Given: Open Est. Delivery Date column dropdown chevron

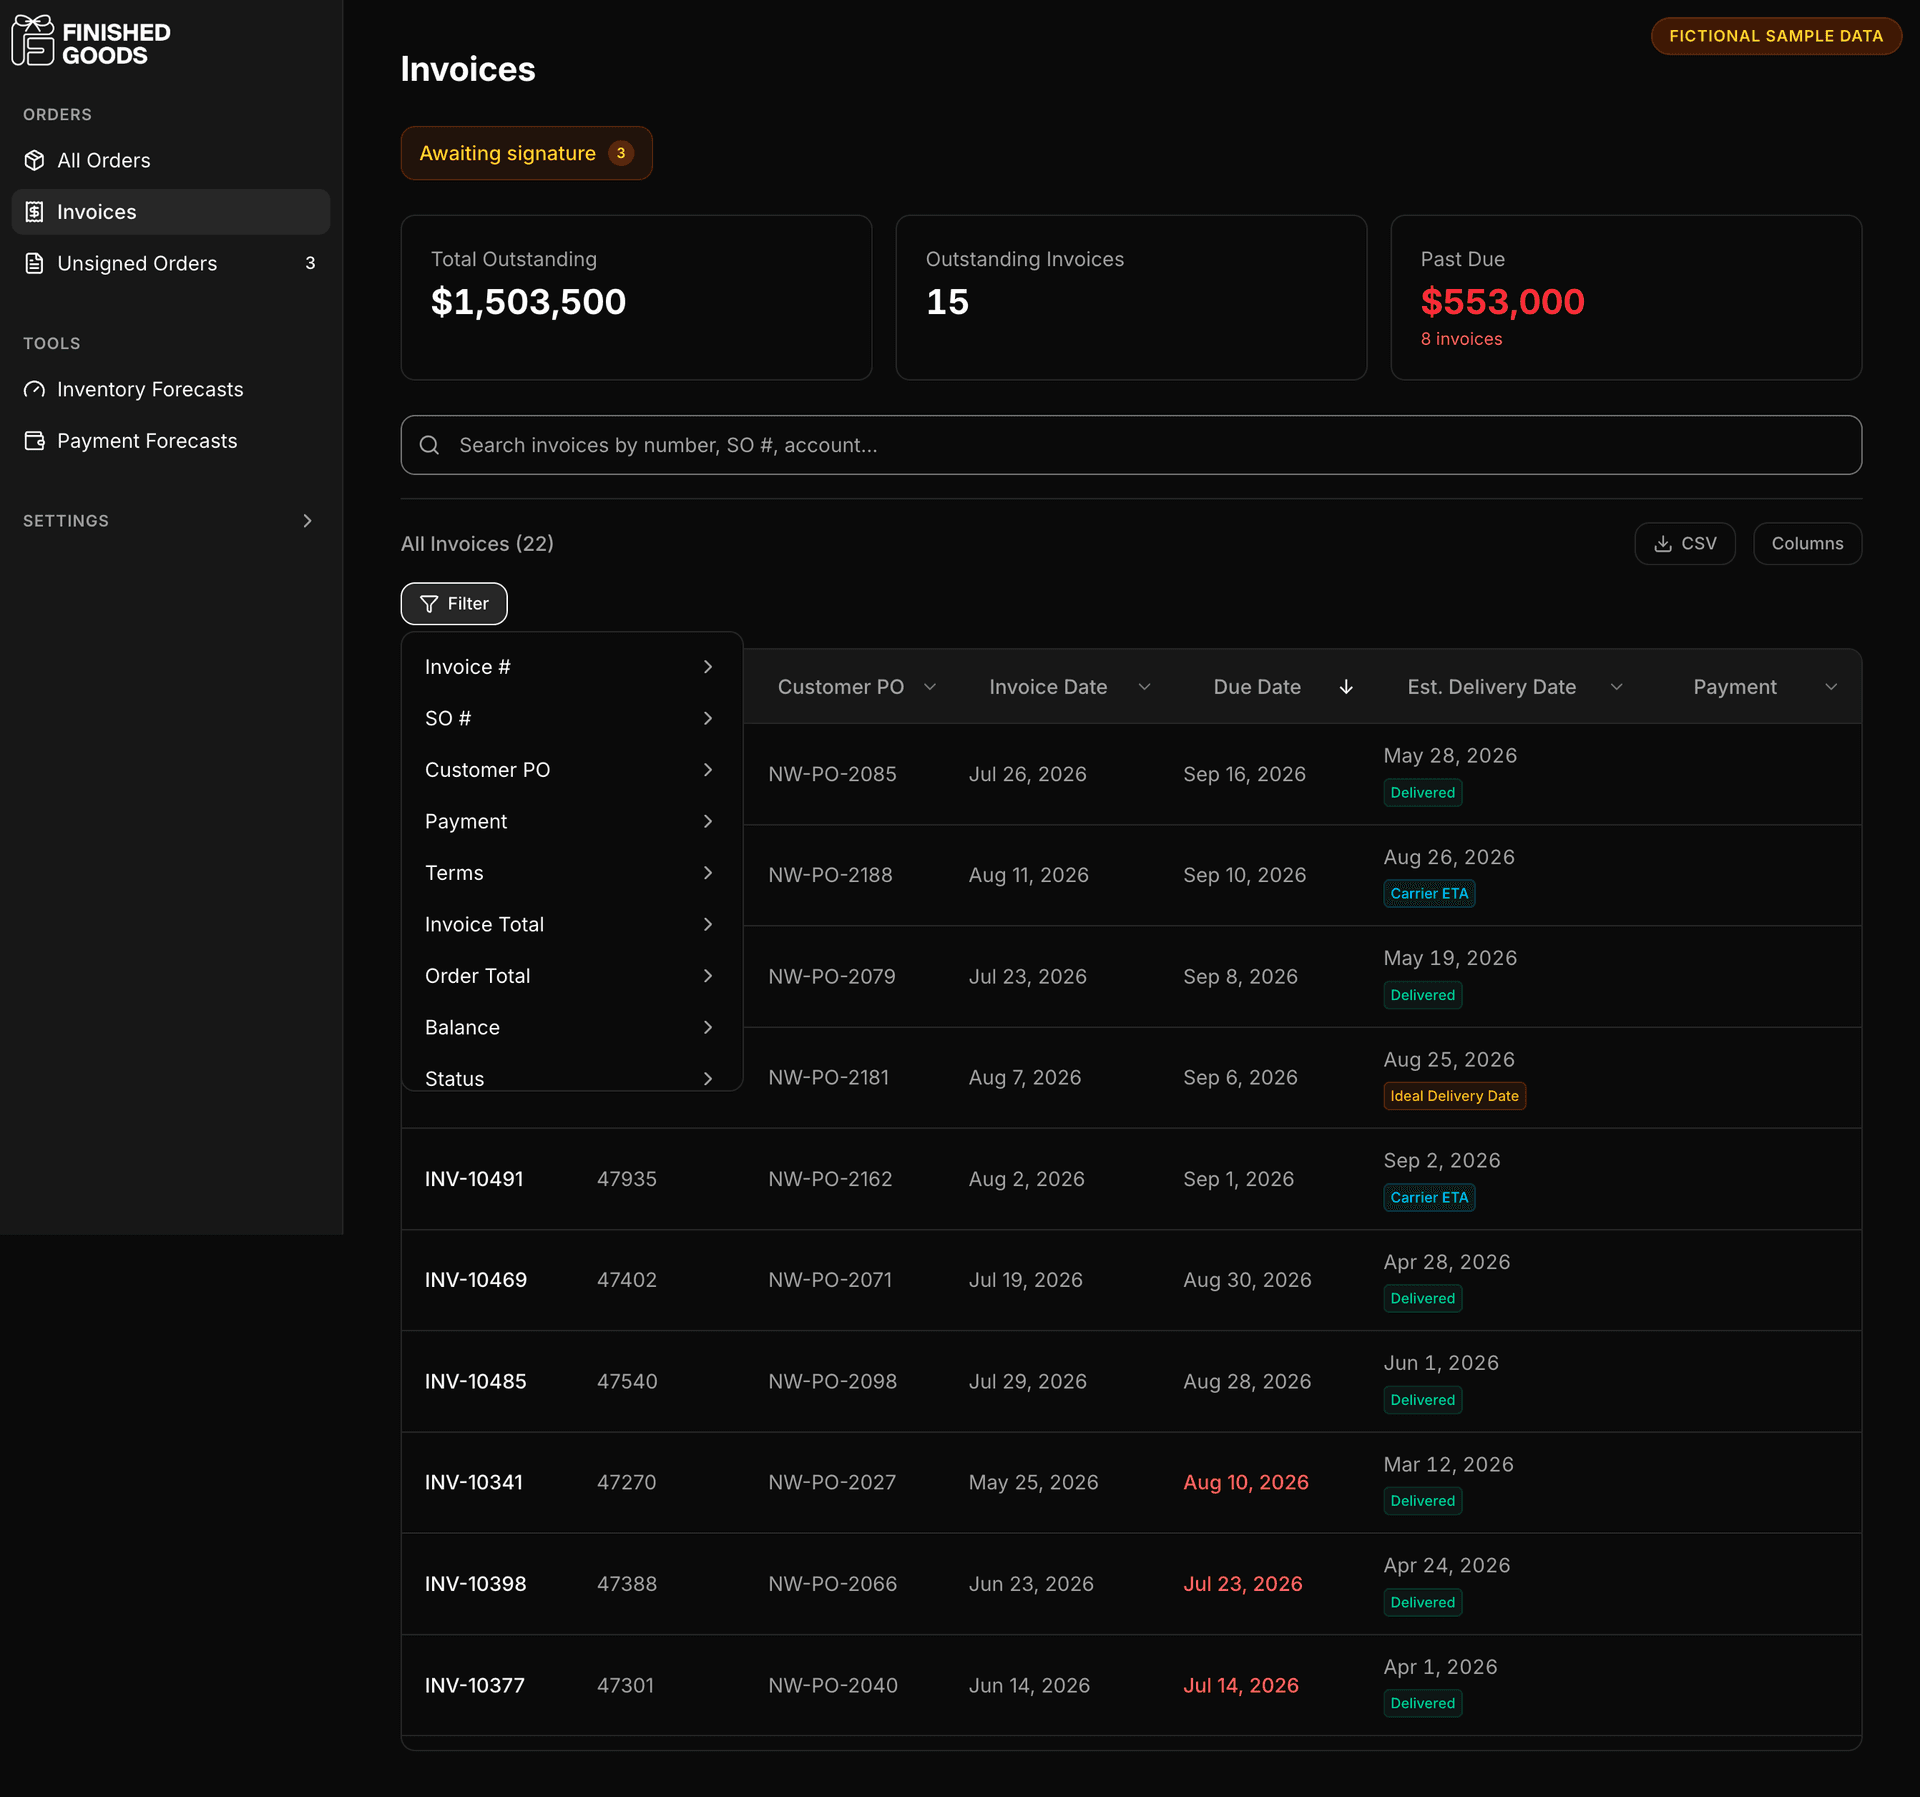Looking at the screenshot, I should pos(1617,687).
